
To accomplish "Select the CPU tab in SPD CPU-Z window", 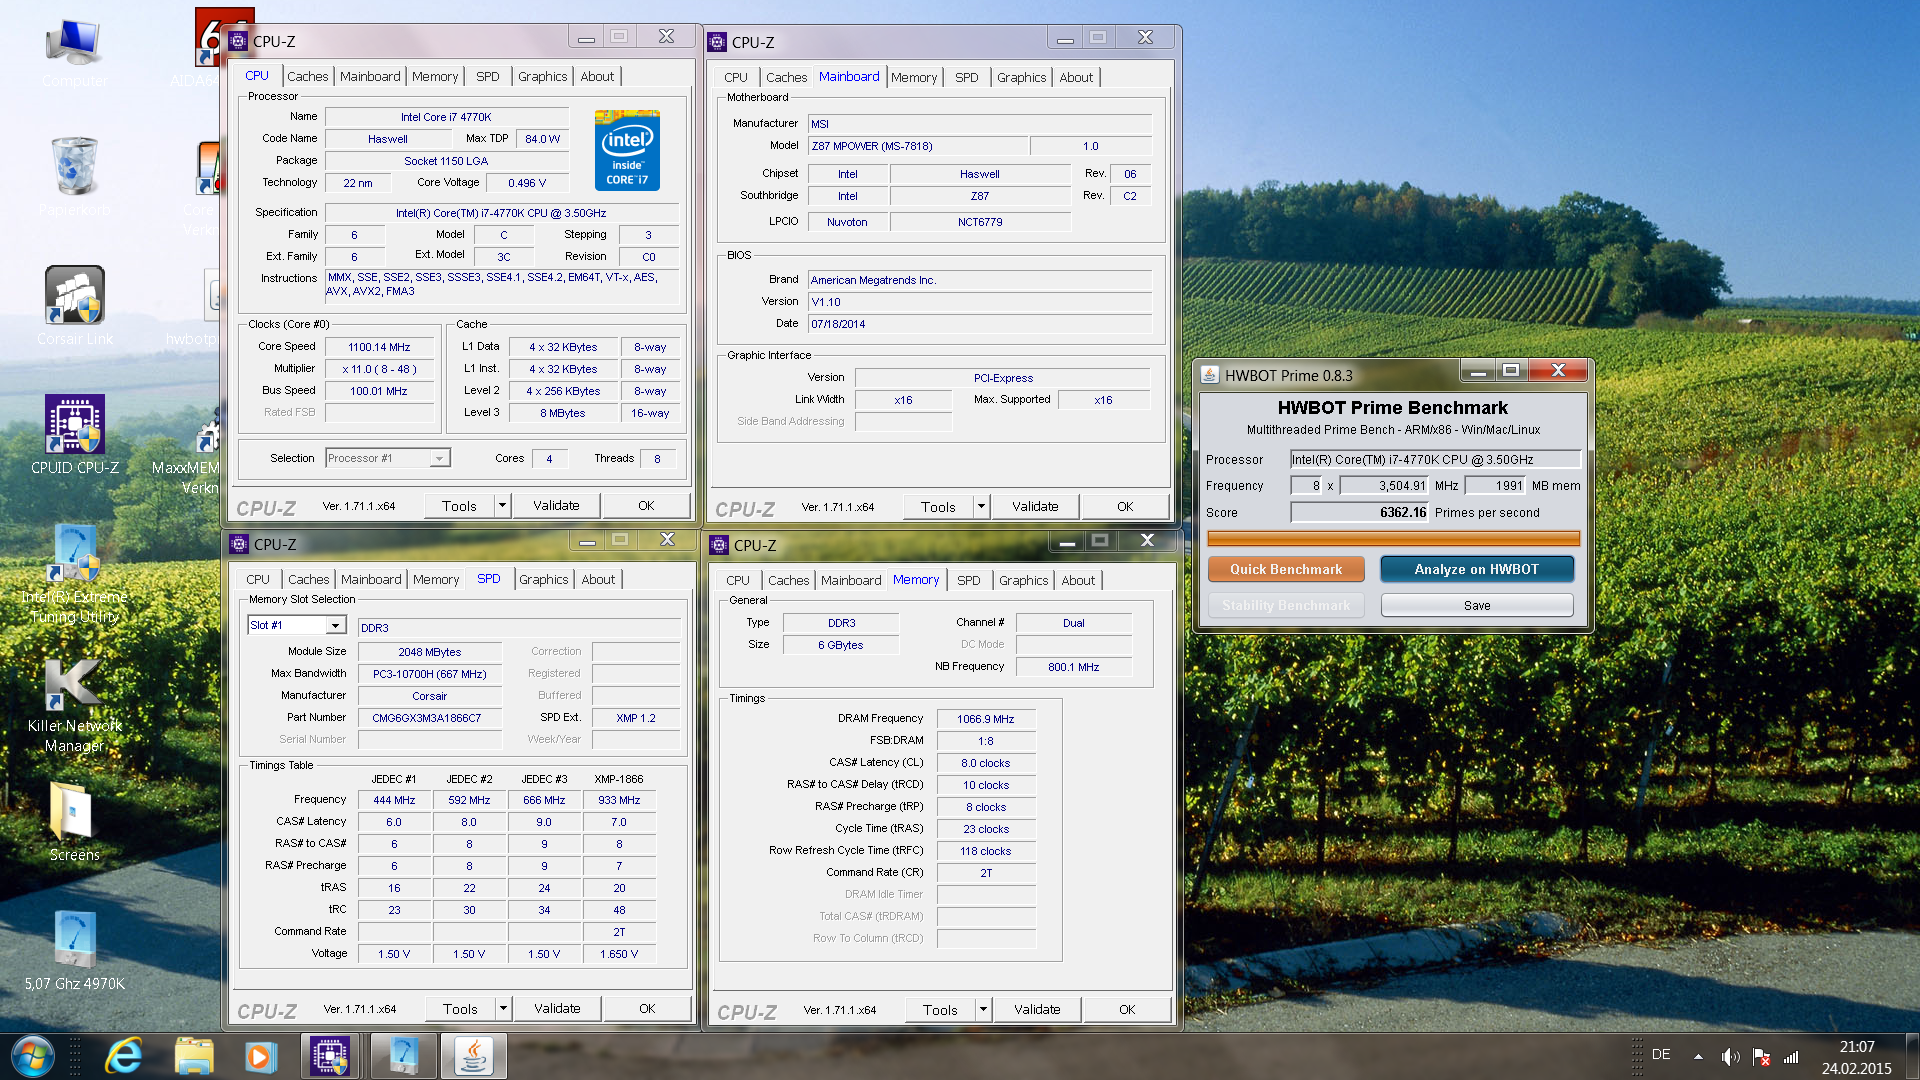I will tap(258, 579).
